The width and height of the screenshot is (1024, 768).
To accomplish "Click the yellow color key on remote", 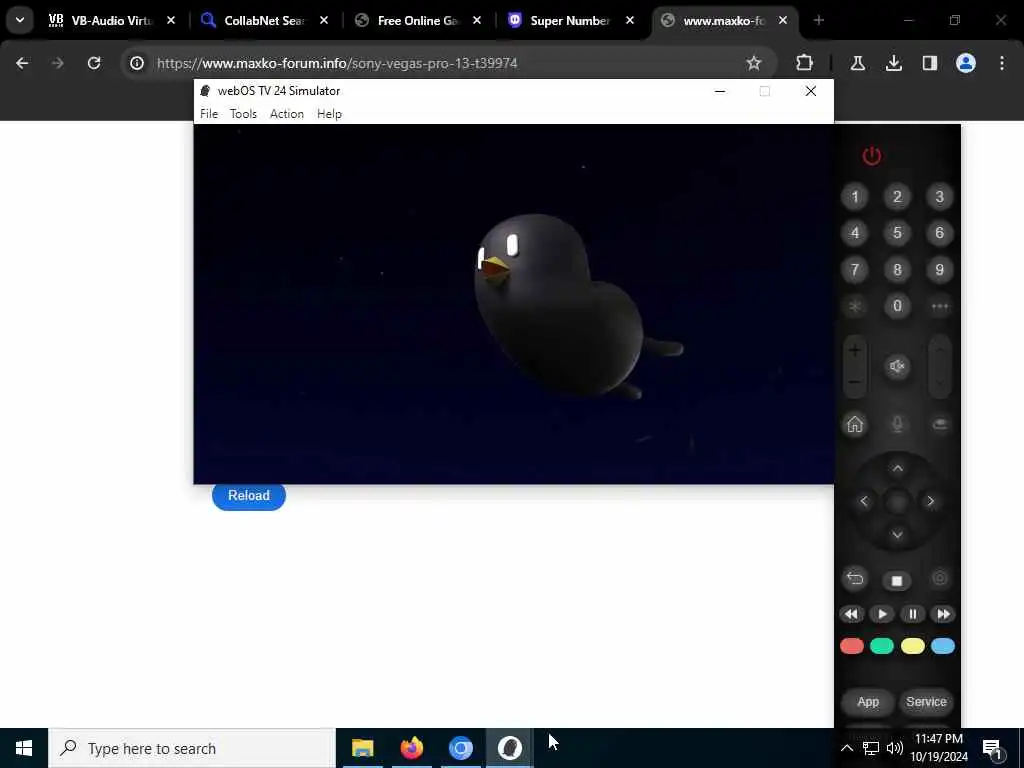I will coord(912,647).
